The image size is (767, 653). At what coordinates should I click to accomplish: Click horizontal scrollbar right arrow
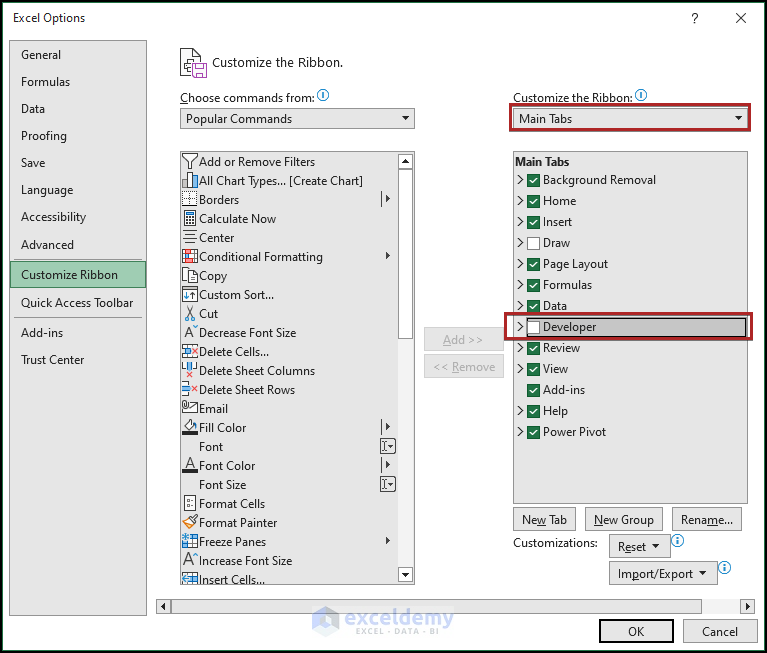[x=747, y=607]
